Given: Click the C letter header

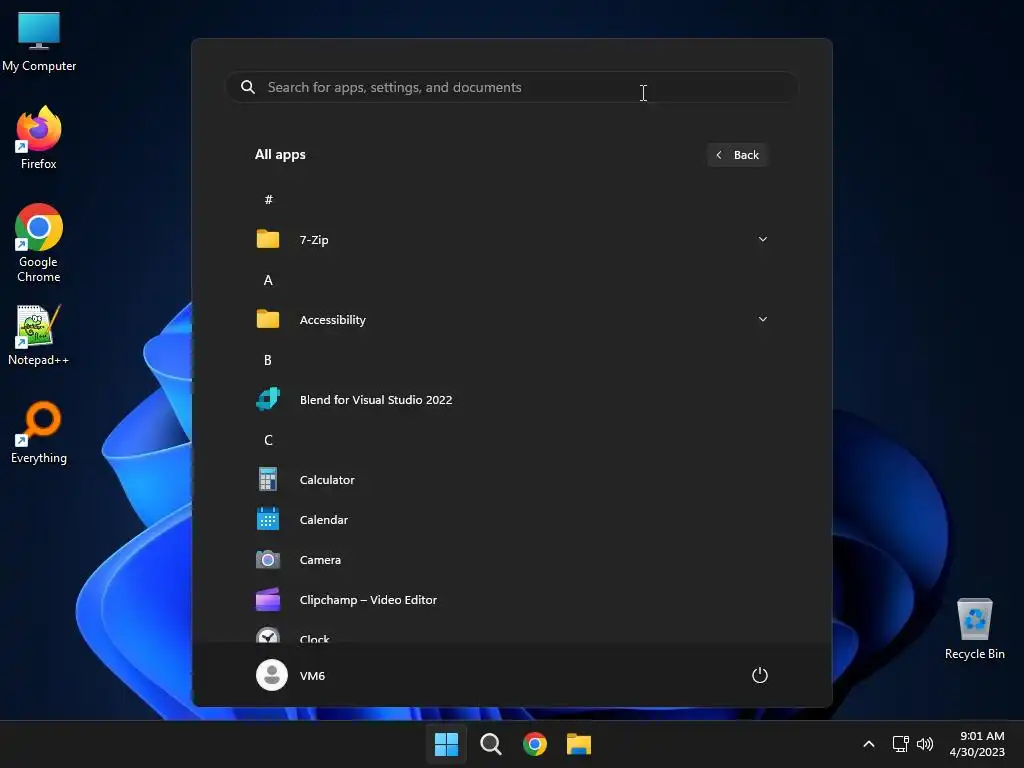Looking at the screenshot, I should click(x=268, y=440).
